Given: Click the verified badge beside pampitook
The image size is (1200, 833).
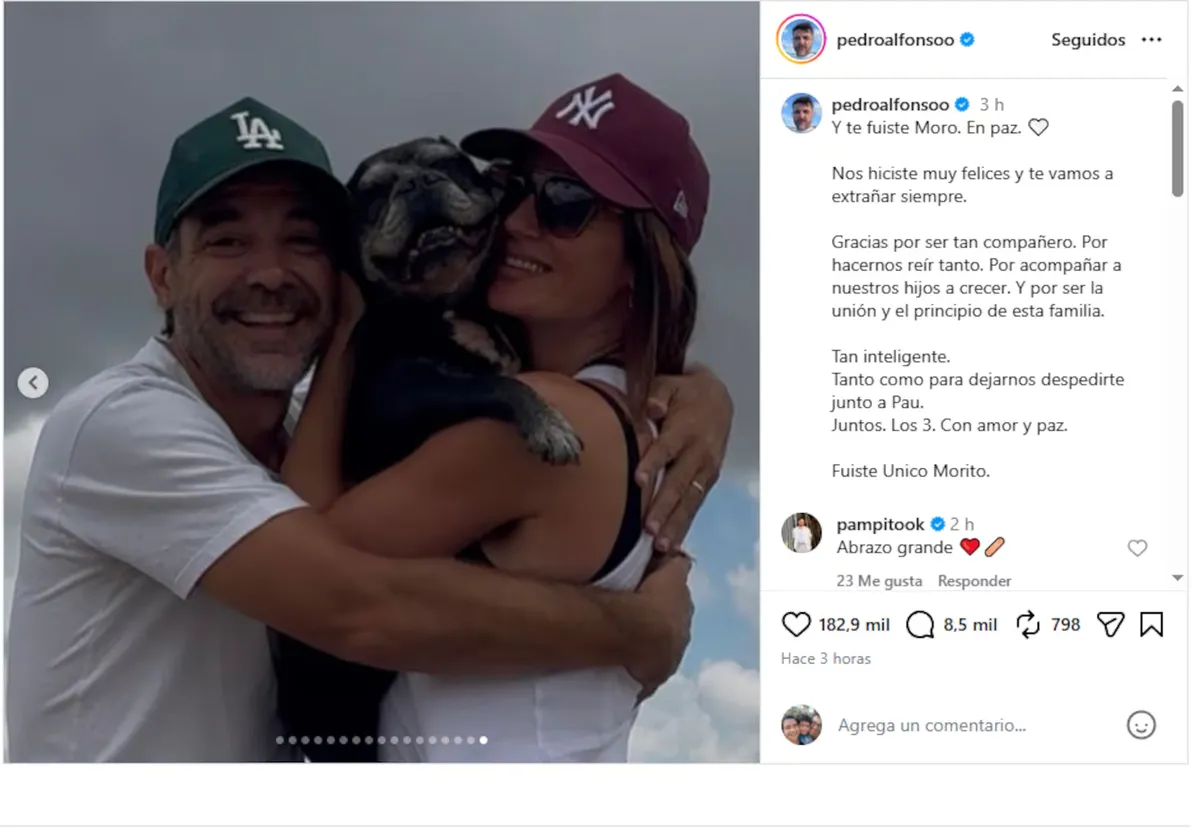Looking at the screenshot, I should tap(937, 522).
